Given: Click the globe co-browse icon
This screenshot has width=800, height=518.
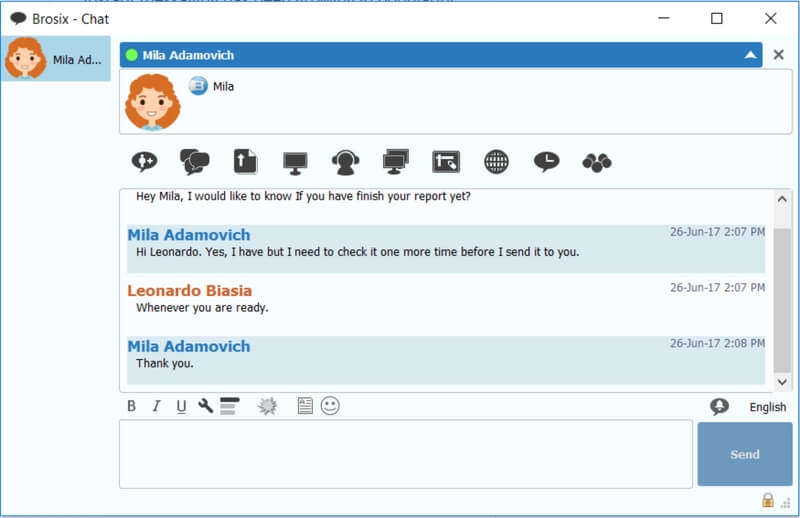Looking at the screenshot, I should click(x=496, y=162).
